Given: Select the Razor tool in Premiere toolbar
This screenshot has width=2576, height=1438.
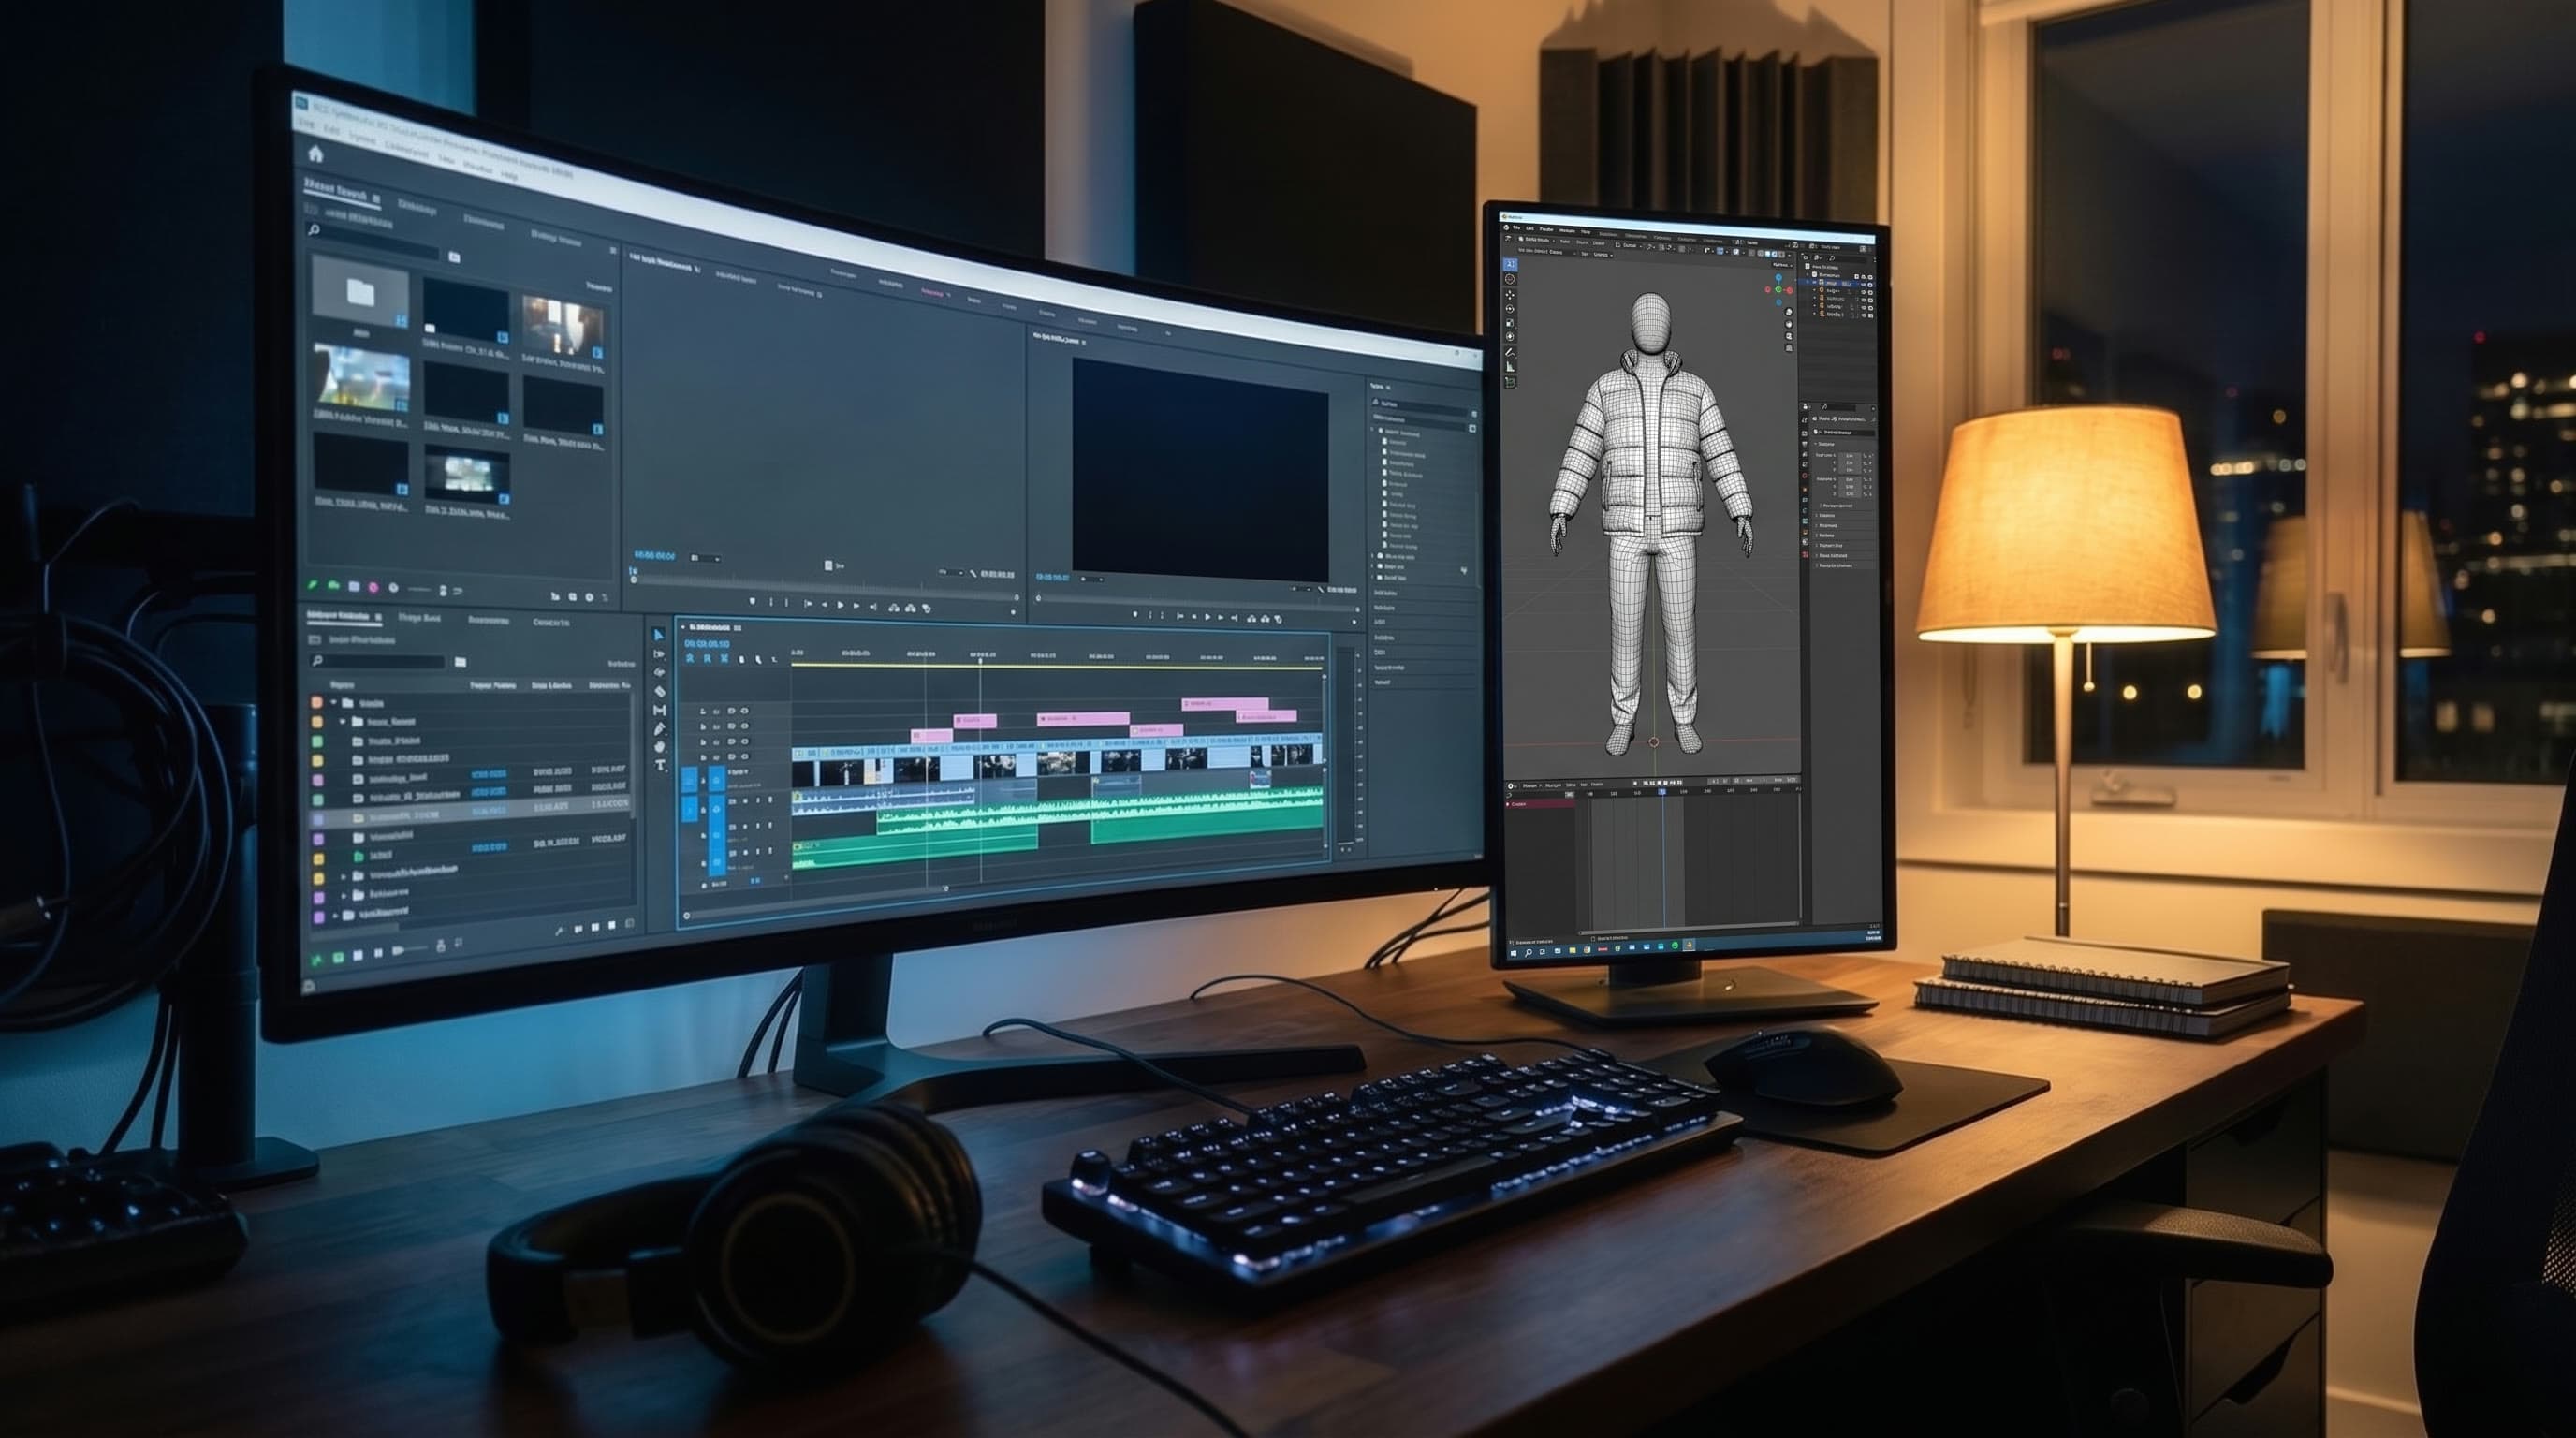Looking at the screenshot, I should coord(661,692).
